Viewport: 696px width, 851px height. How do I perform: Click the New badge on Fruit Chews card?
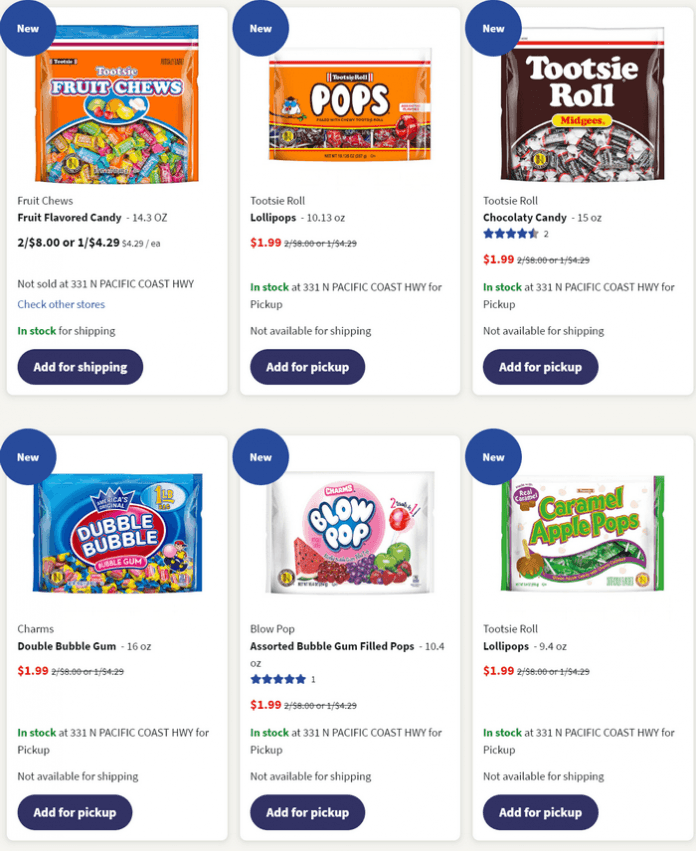(27, 28)
